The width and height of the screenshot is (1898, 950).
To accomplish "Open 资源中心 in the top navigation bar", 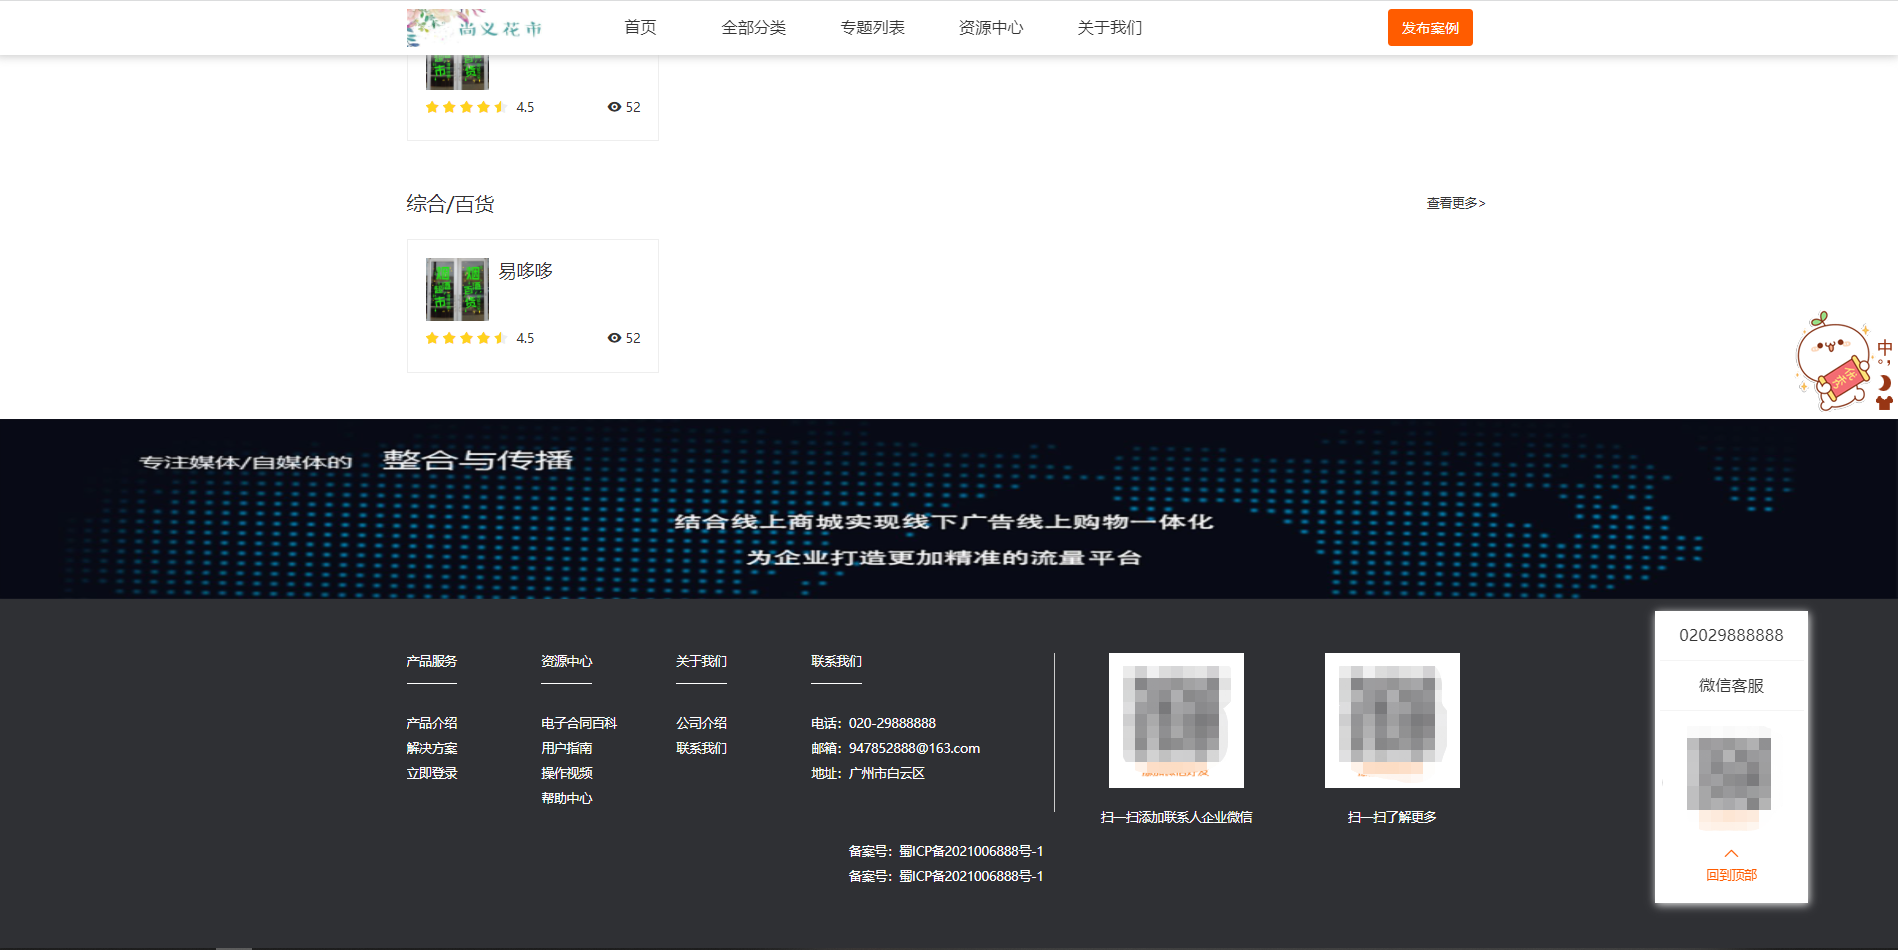I will pyautogui.click(x=991, y=28).
